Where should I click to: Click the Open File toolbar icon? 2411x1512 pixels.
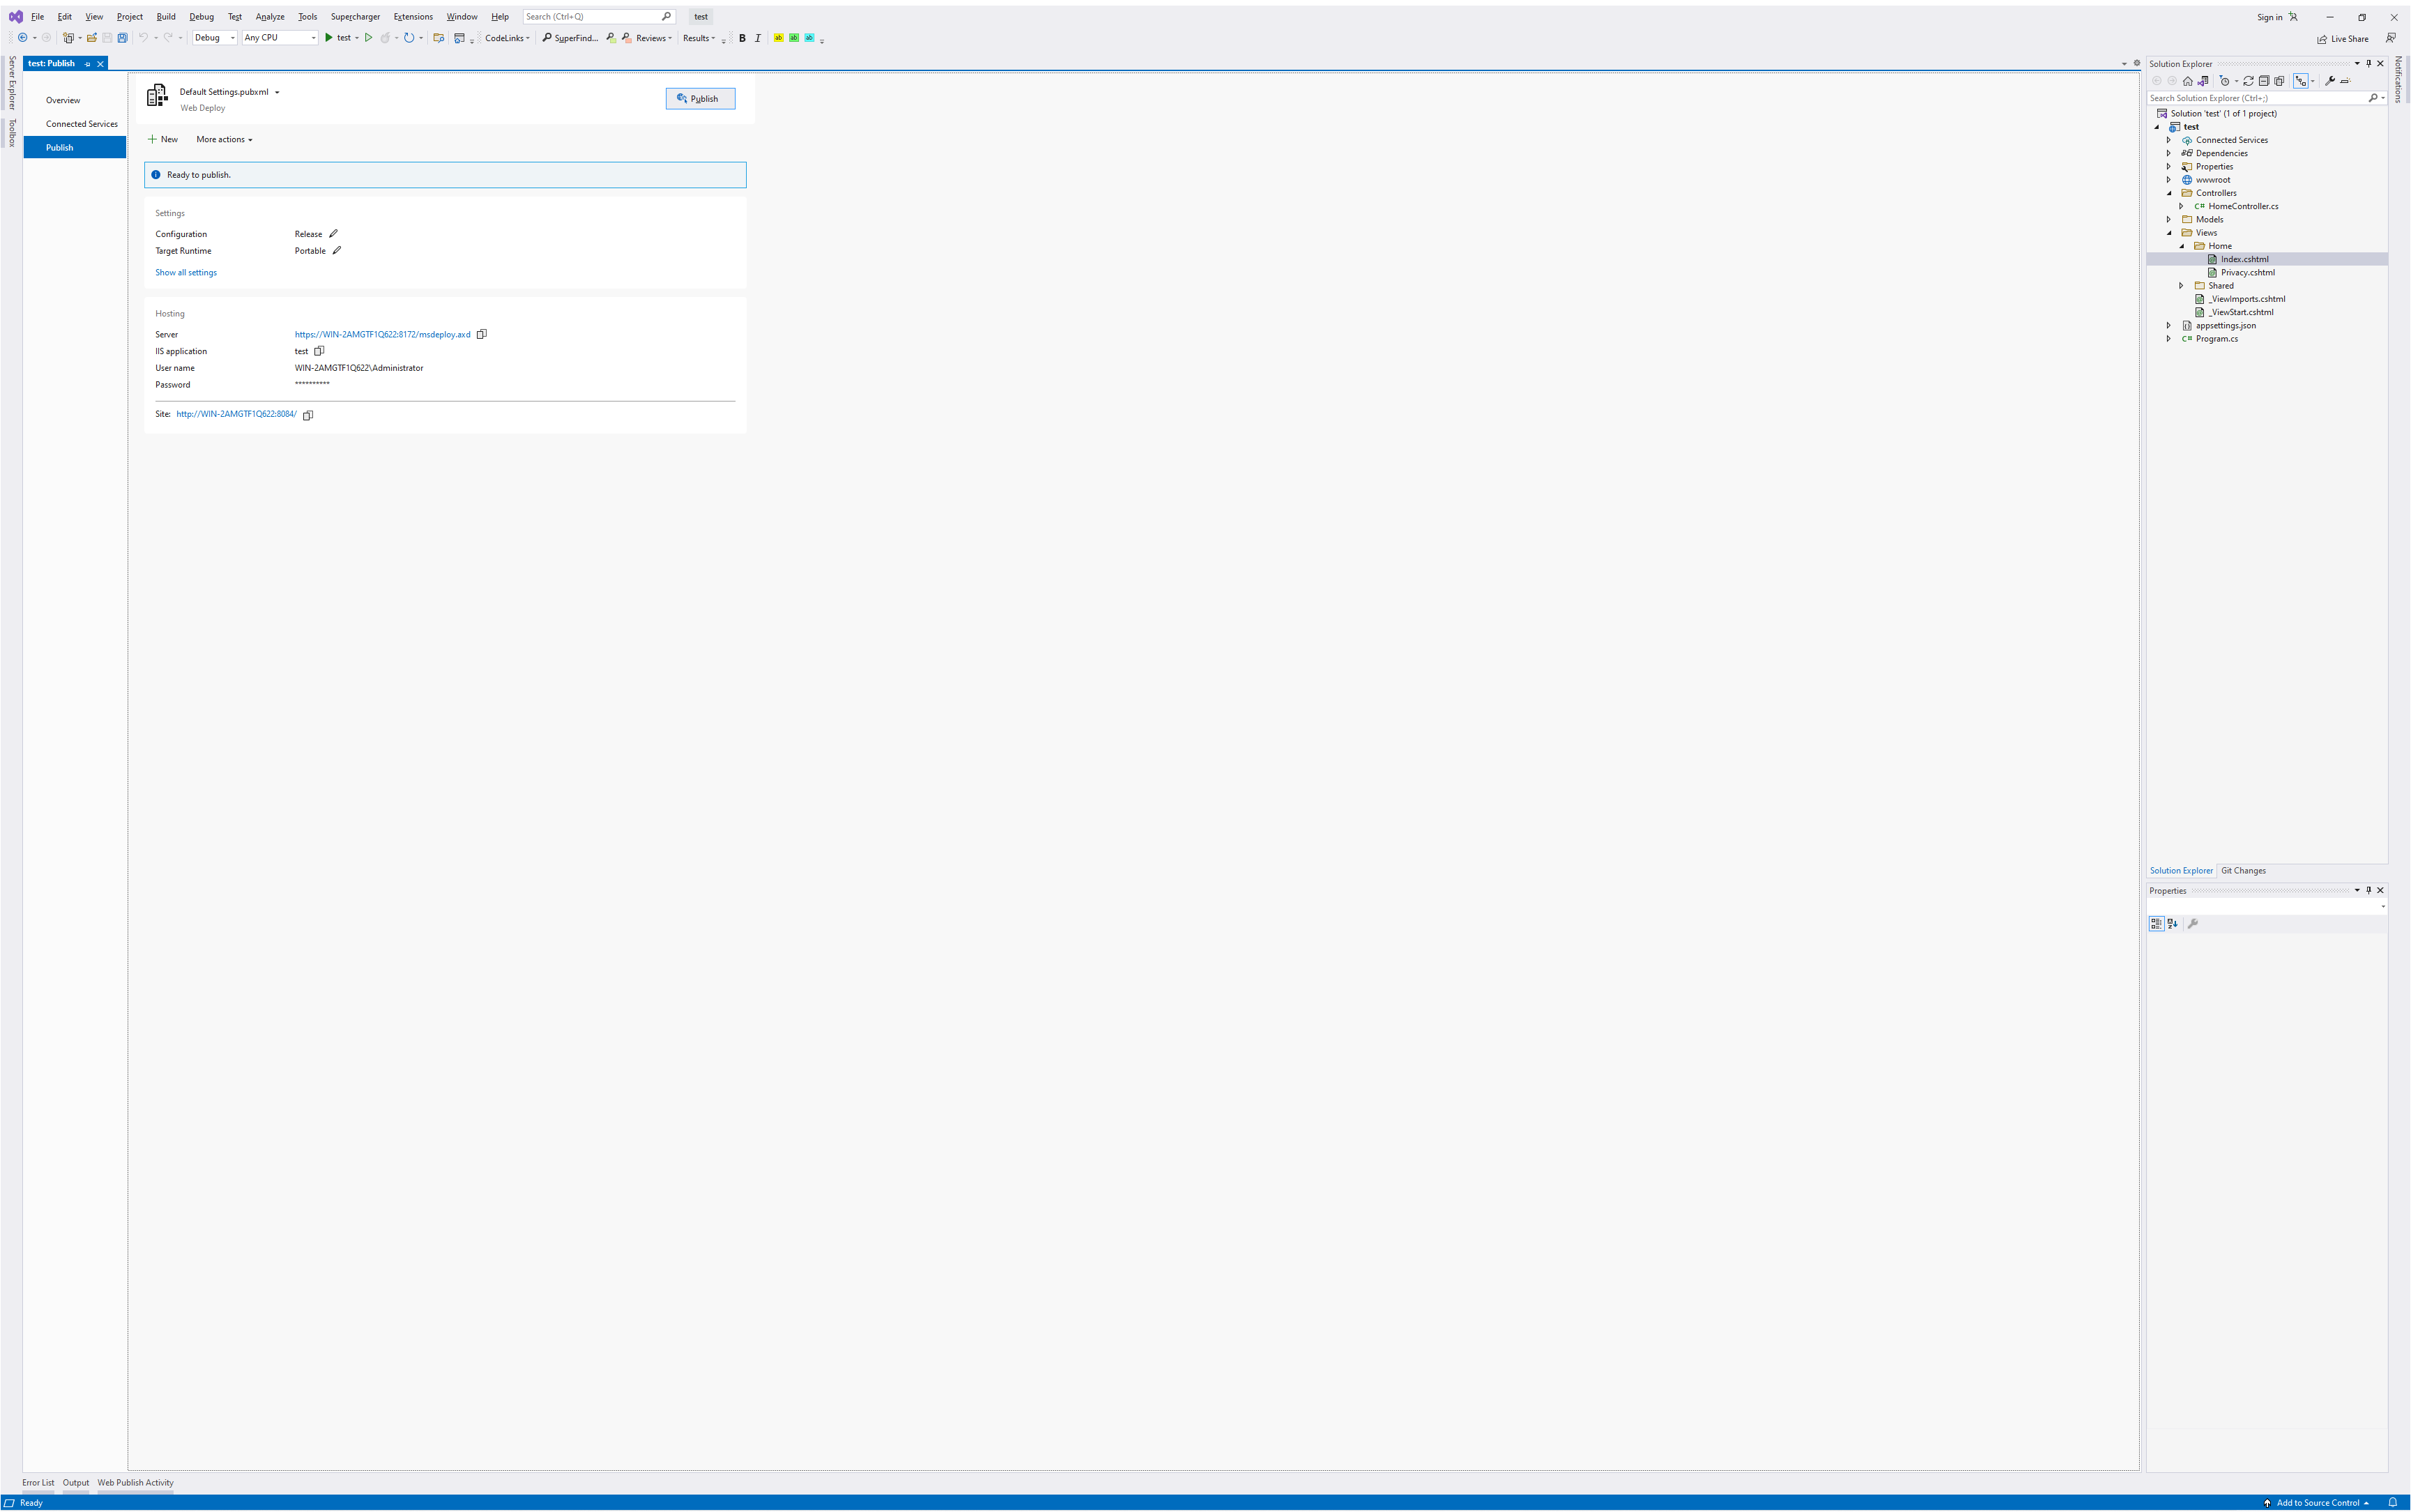[x=92, y=38]
